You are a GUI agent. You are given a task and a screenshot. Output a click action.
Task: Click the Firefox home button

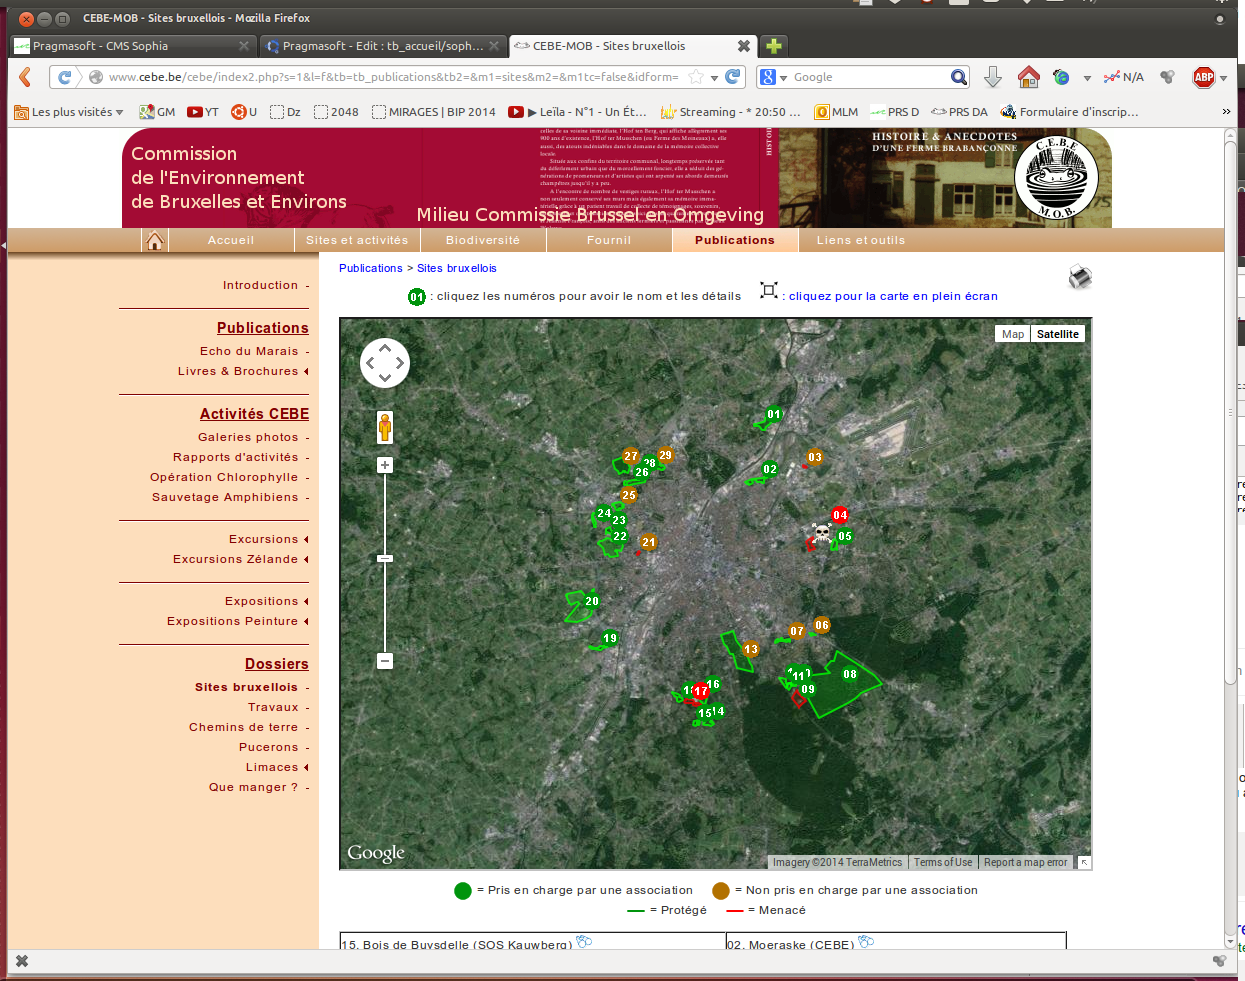1029,77
